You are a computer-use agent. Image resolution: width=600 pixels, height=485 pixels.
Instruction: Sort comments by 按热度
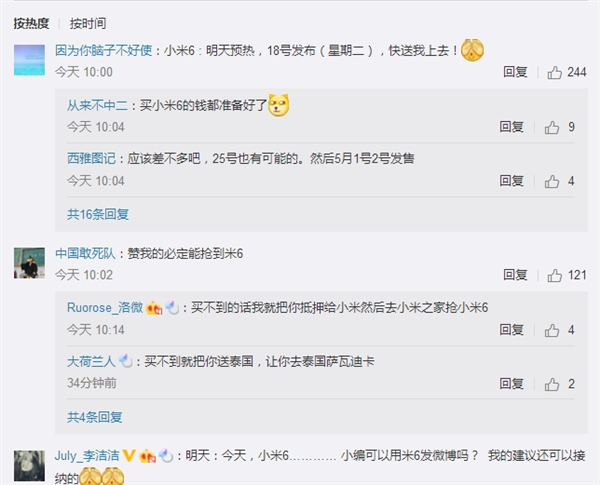(x=31, y=23)
